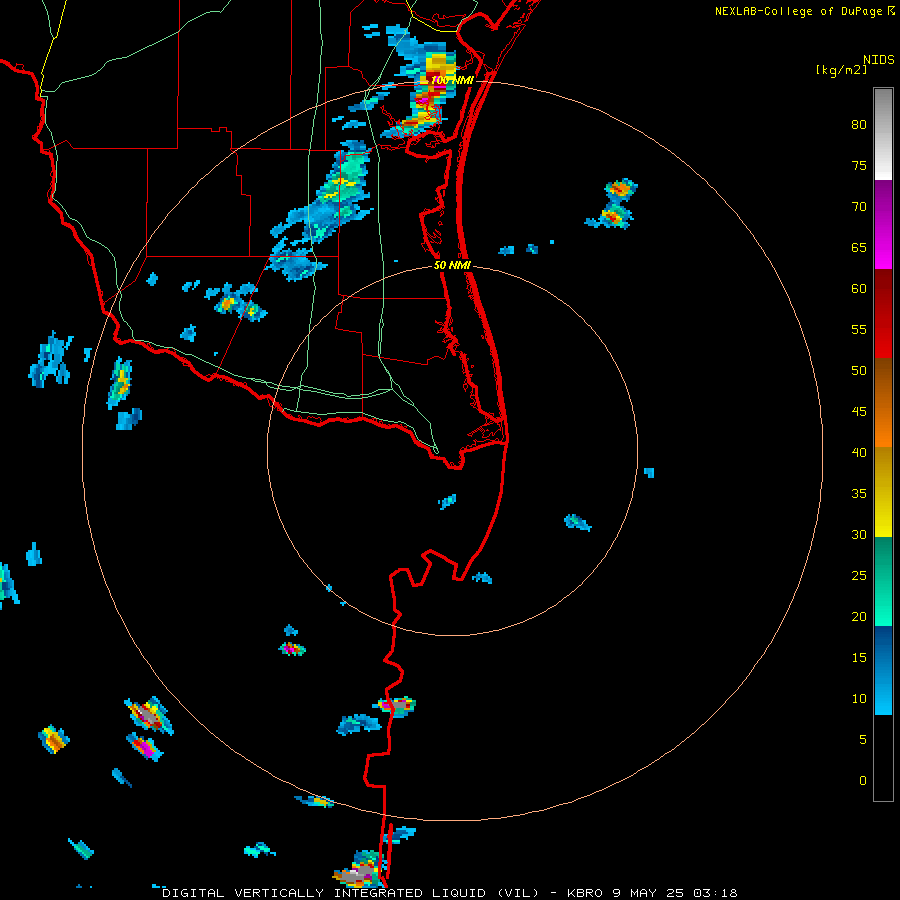Image resolution: width=900 pixels, height=900 pixels.
Task: Click the scale value 60
Action: click(859, 289)
